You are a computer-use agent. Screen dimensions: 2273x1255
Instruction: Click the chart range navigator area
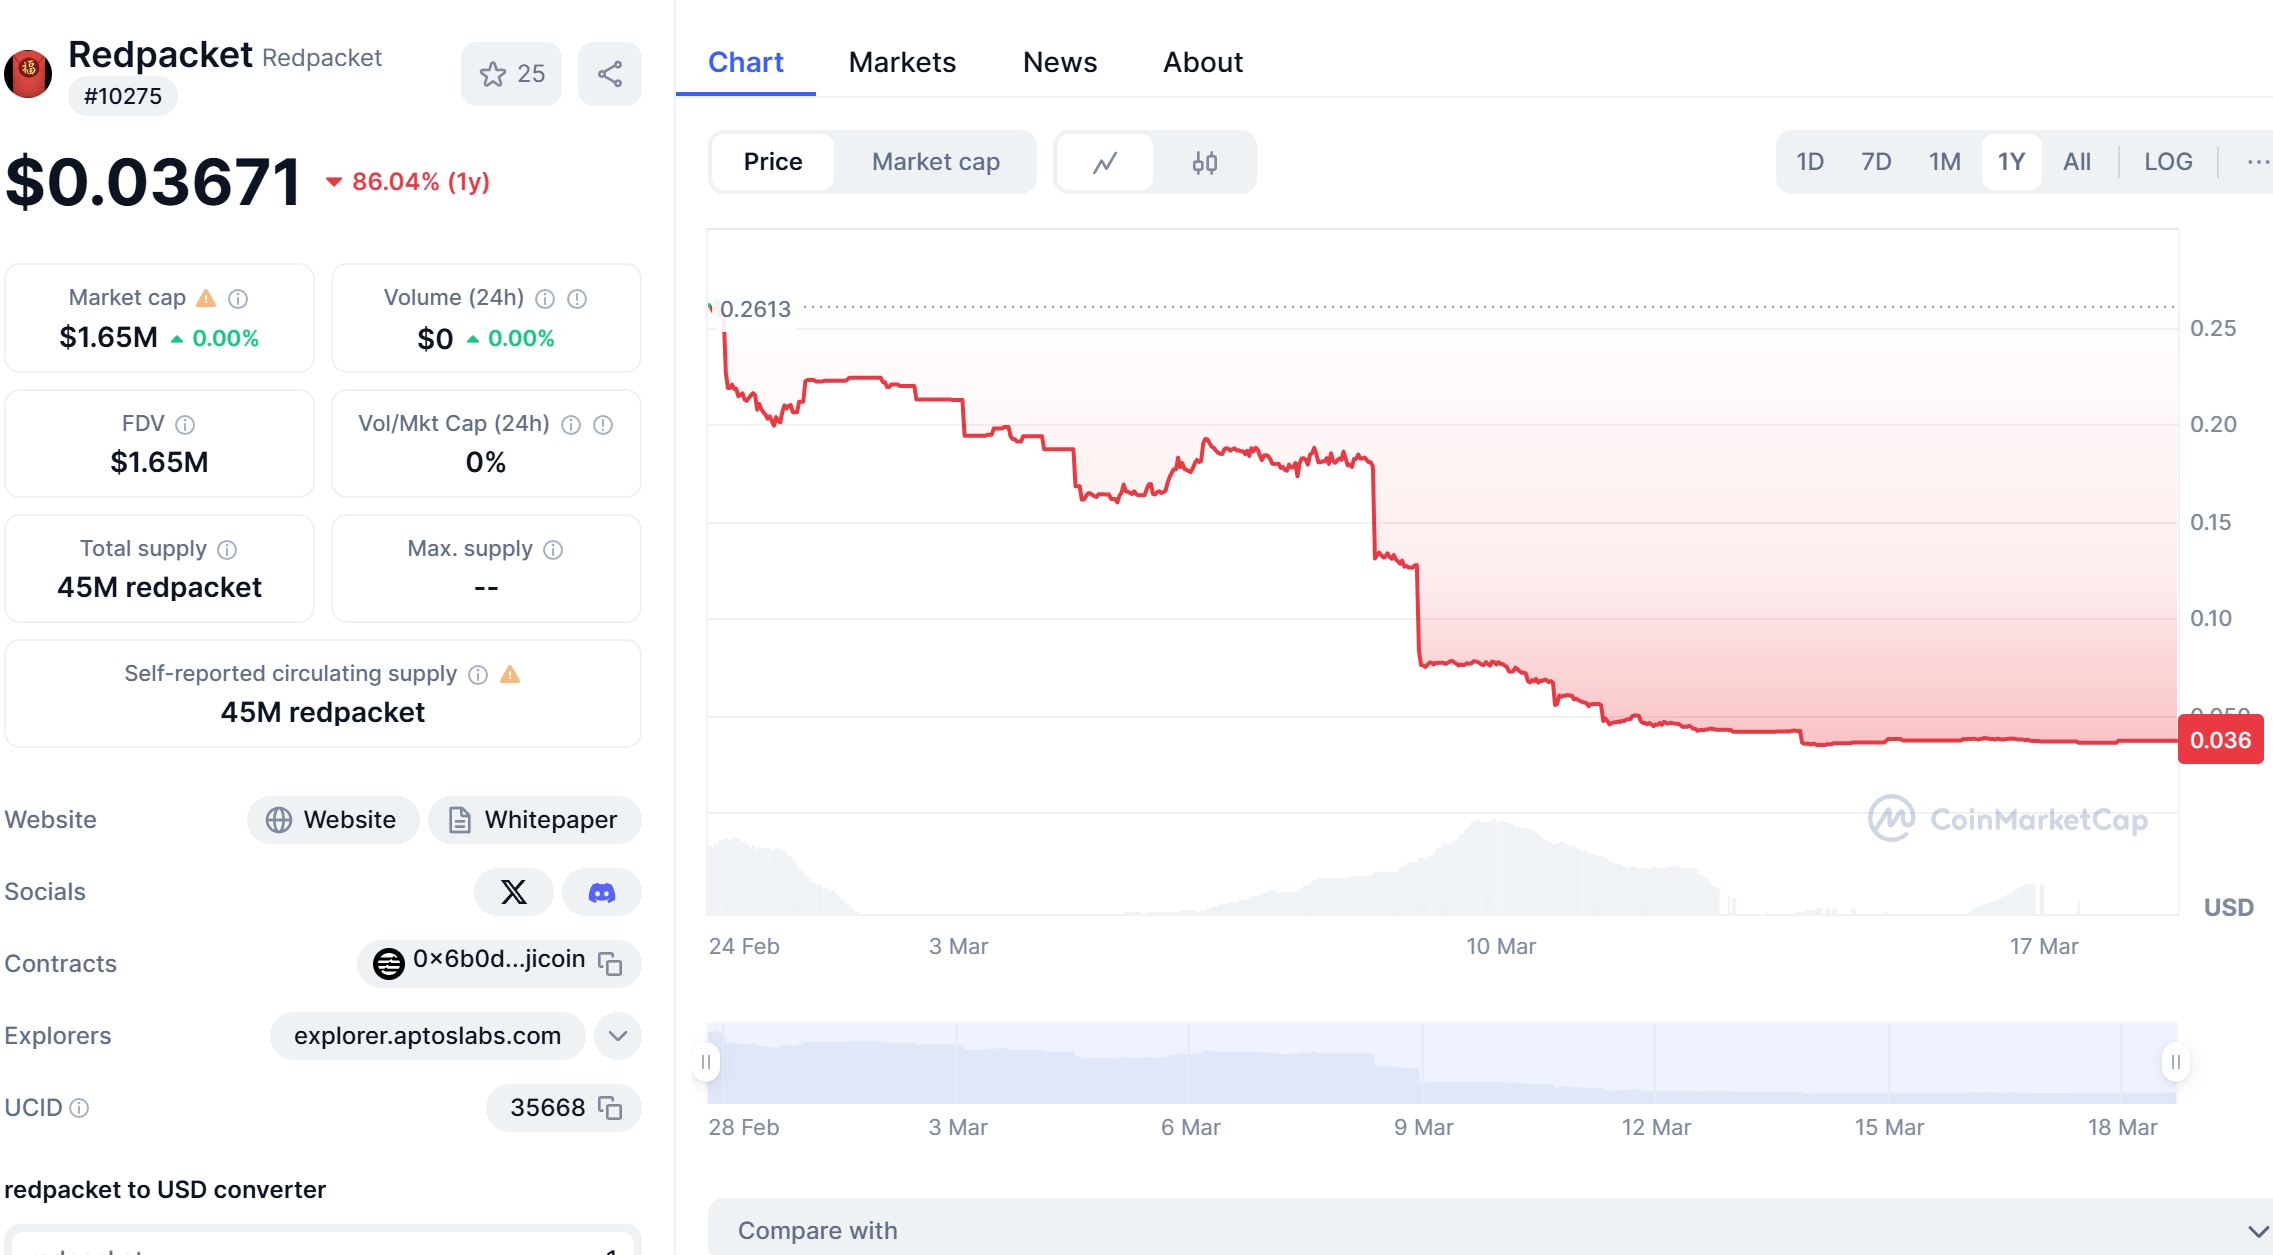pos(1441,1063)
